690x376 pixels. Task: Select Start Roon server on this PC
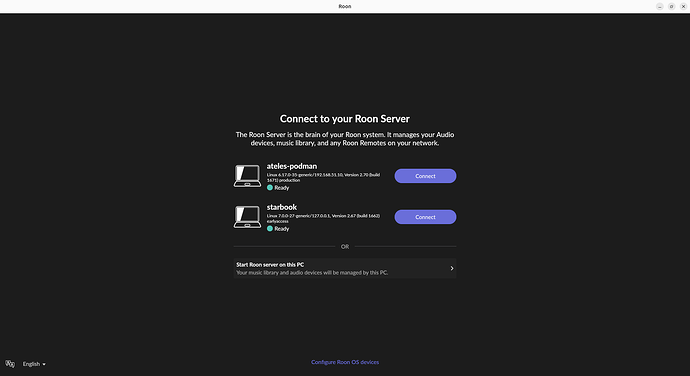click(345, 269)
